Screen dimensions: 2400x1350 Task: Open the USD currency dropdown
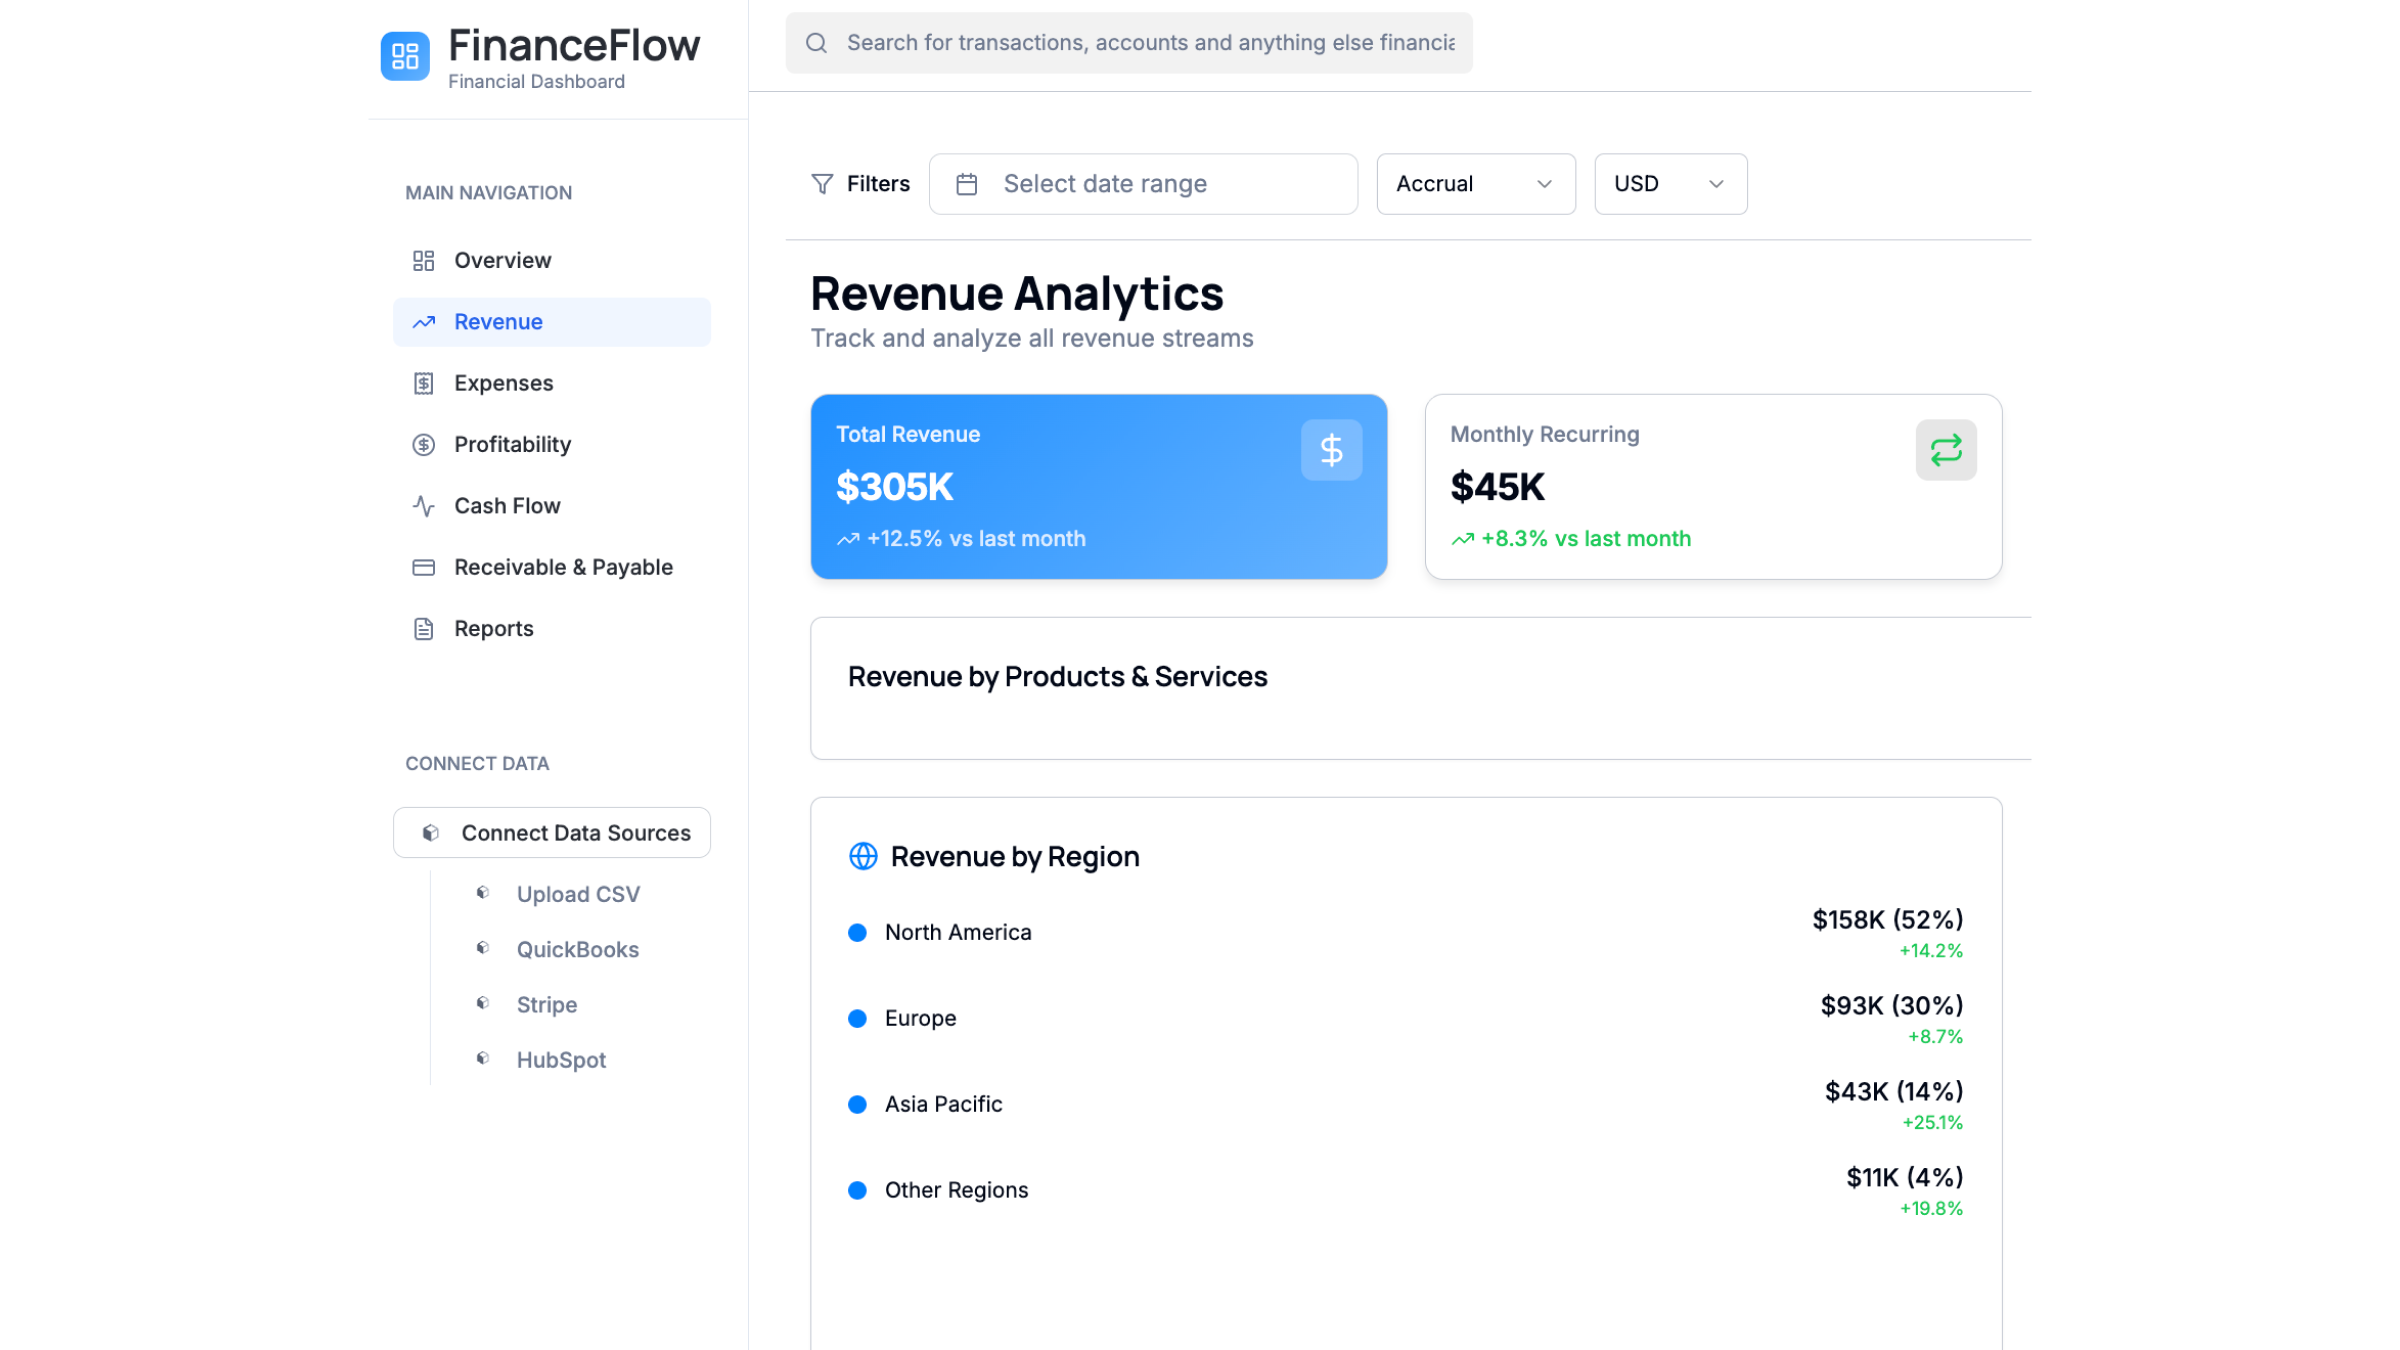1670,184
